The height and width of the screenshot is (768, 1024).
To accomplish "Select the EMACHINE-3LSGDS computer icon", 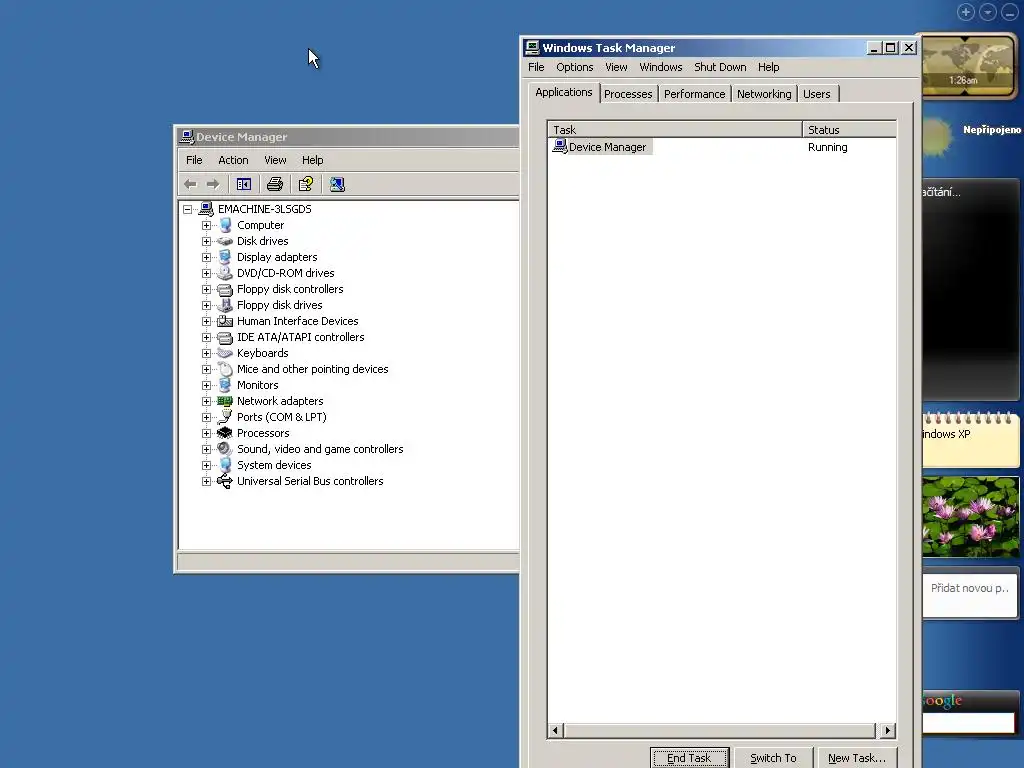I will pyautogui.click(x=206, y=209).
